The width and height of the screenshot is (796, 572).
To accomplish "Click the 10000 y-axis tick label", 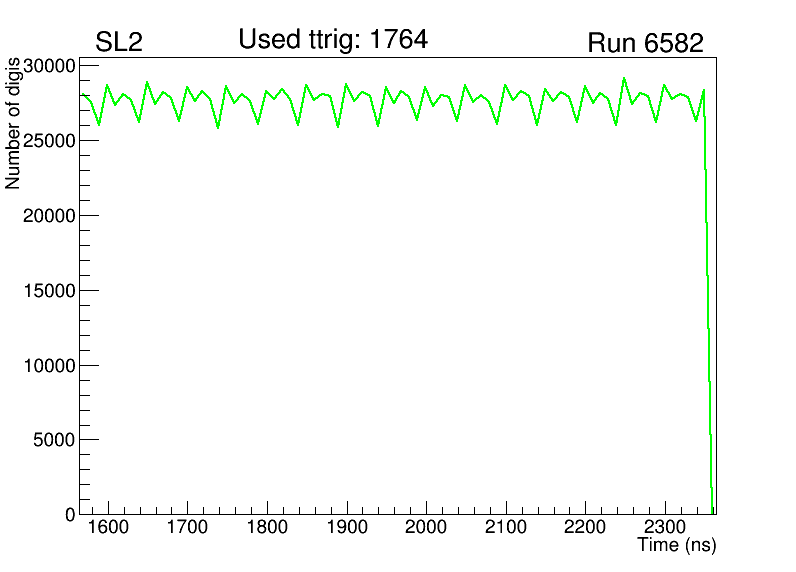I will tap(49, 366).
